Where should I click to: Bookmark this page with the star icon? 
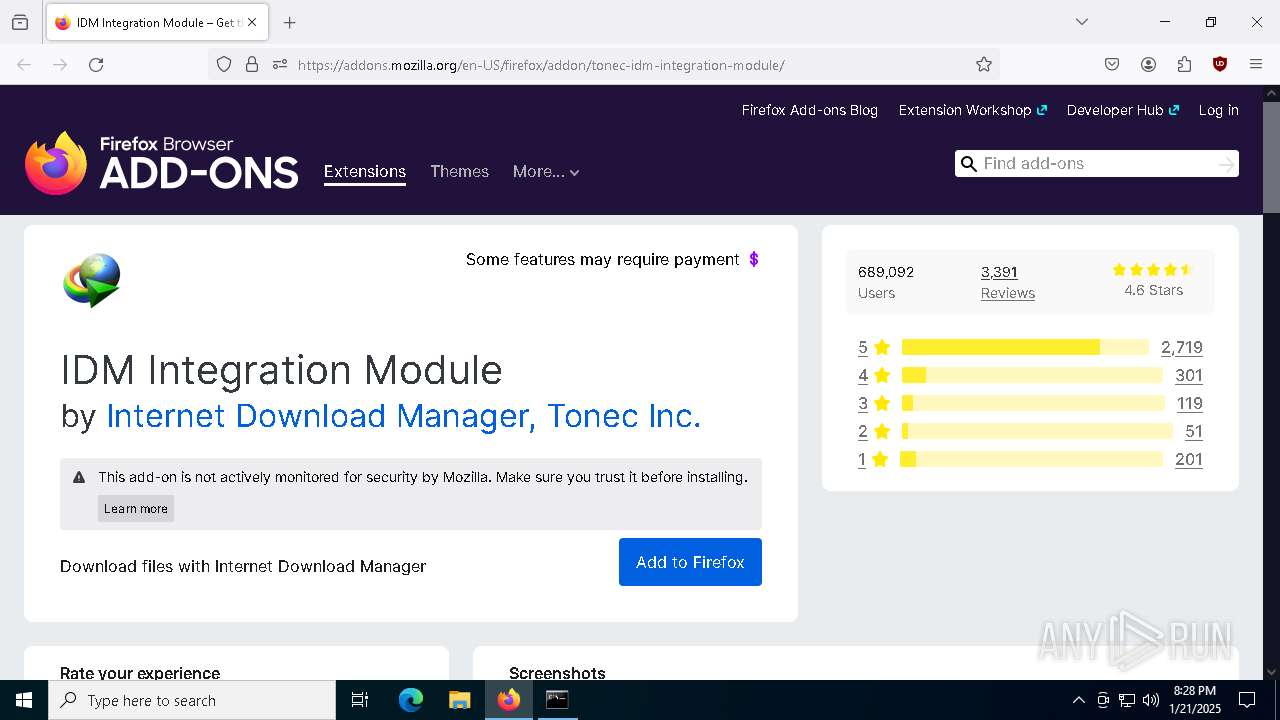(984, 64)
